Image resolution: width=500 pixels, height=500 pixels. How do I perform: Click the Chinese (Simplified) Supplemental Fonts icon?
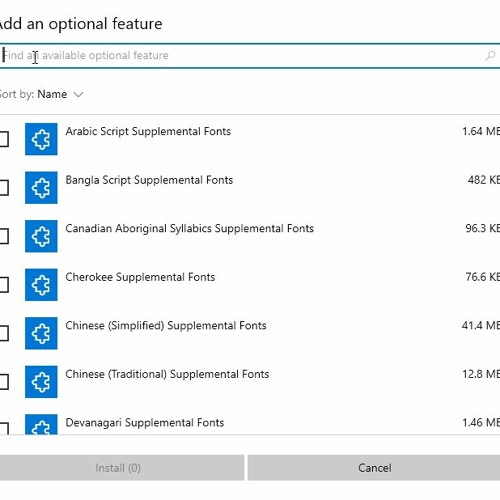tap(41, 333)
